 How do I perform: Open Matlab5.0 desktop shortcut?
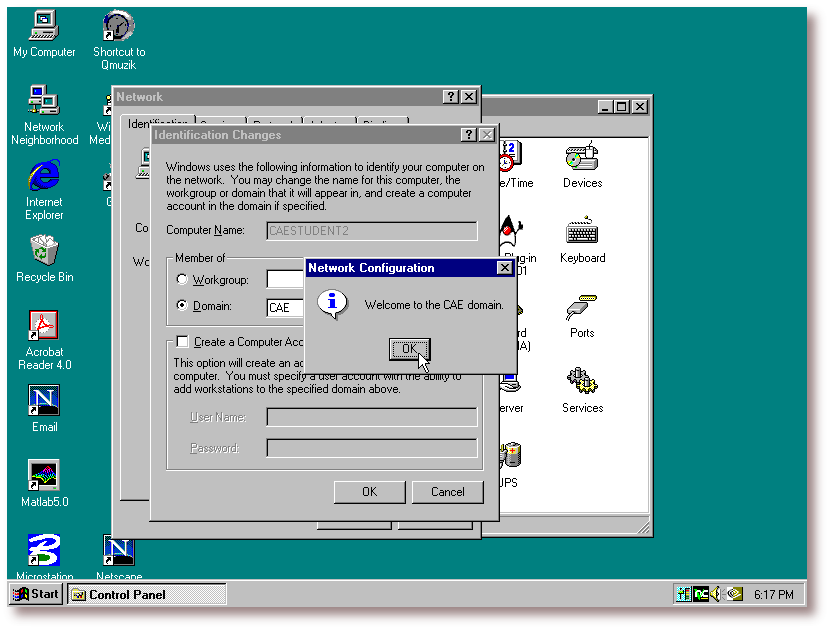pyautogui.click(x=44, y=477)
